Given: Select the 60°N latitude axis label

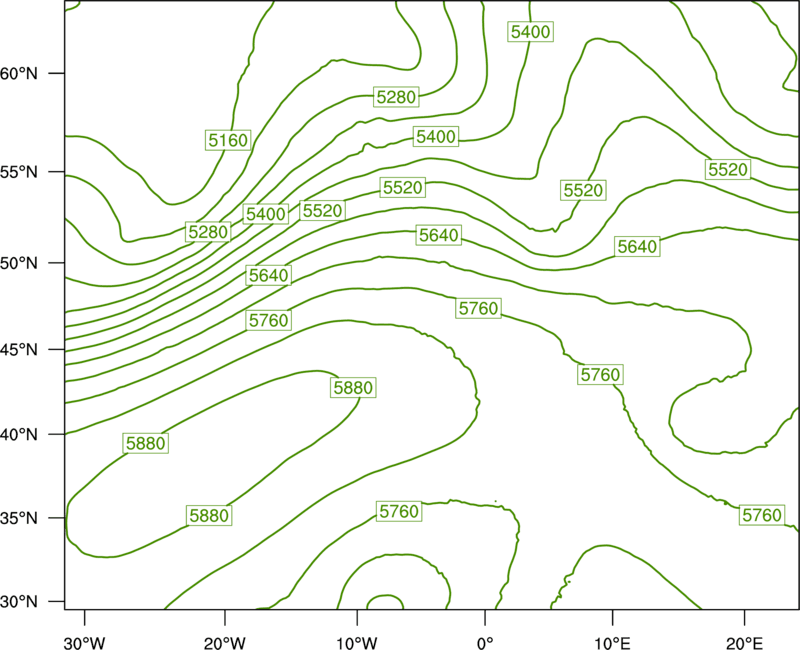Looking at the screenshot, I should click(x=19, y=73).
